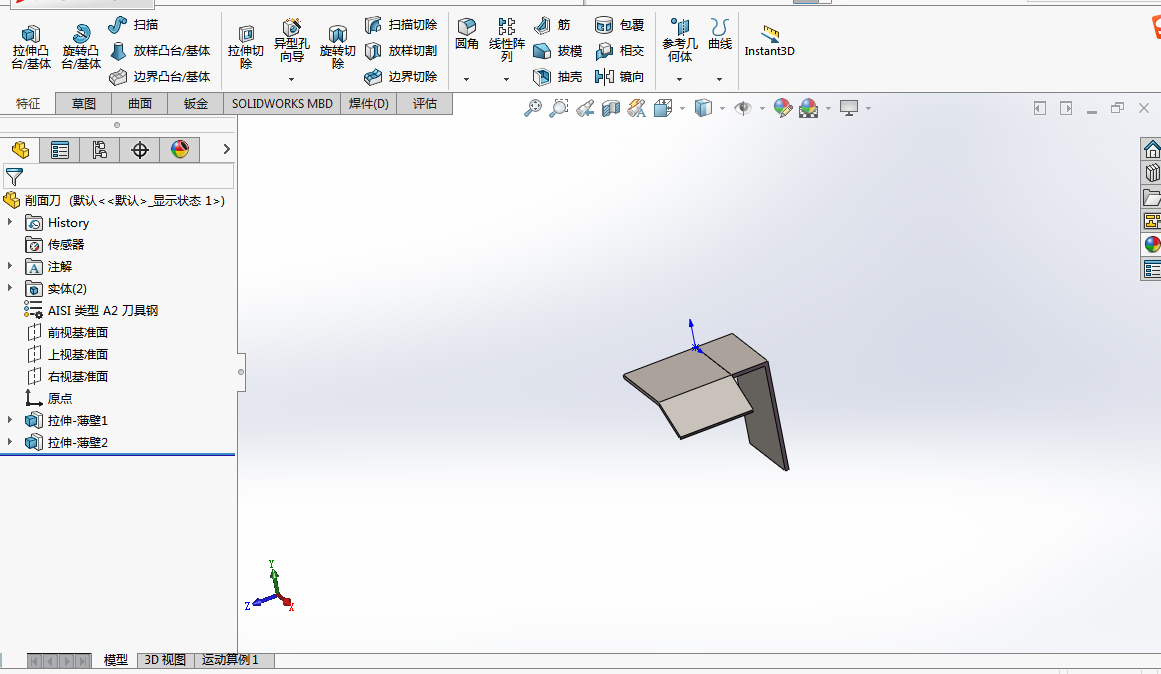Expand the 注解 annotations folder
The width and height of the screenshot is (1161, 674).
point(10,266)
